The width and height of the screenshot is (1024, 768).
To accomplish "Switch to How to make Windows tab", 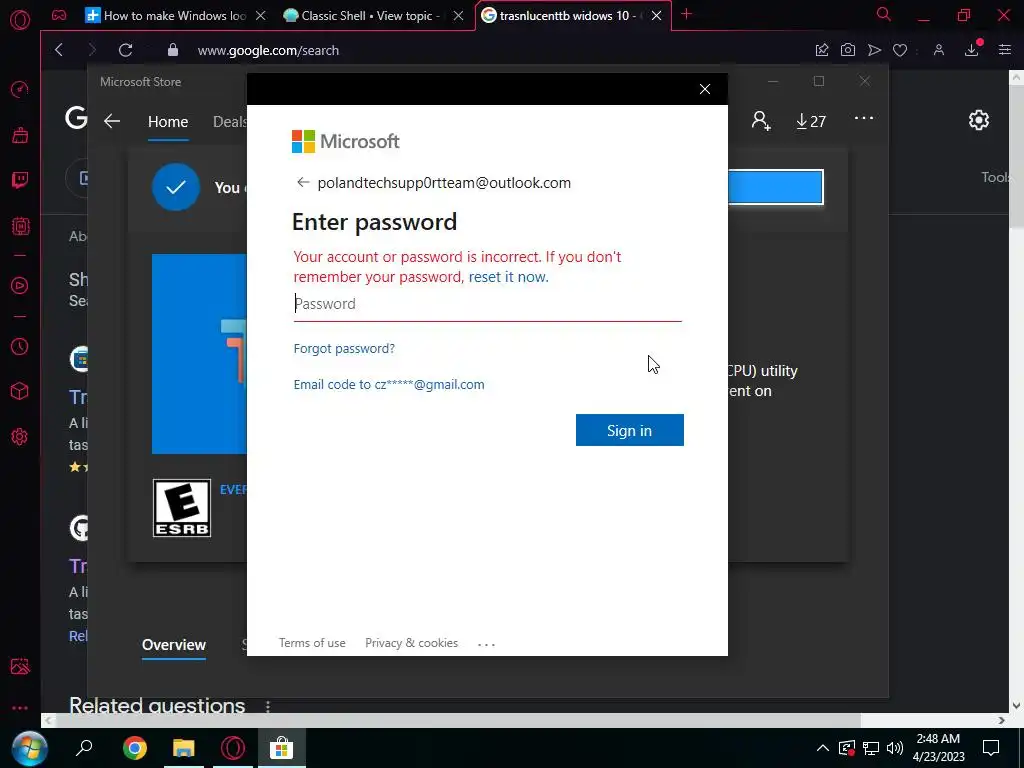I will click(x=167, y=16).
